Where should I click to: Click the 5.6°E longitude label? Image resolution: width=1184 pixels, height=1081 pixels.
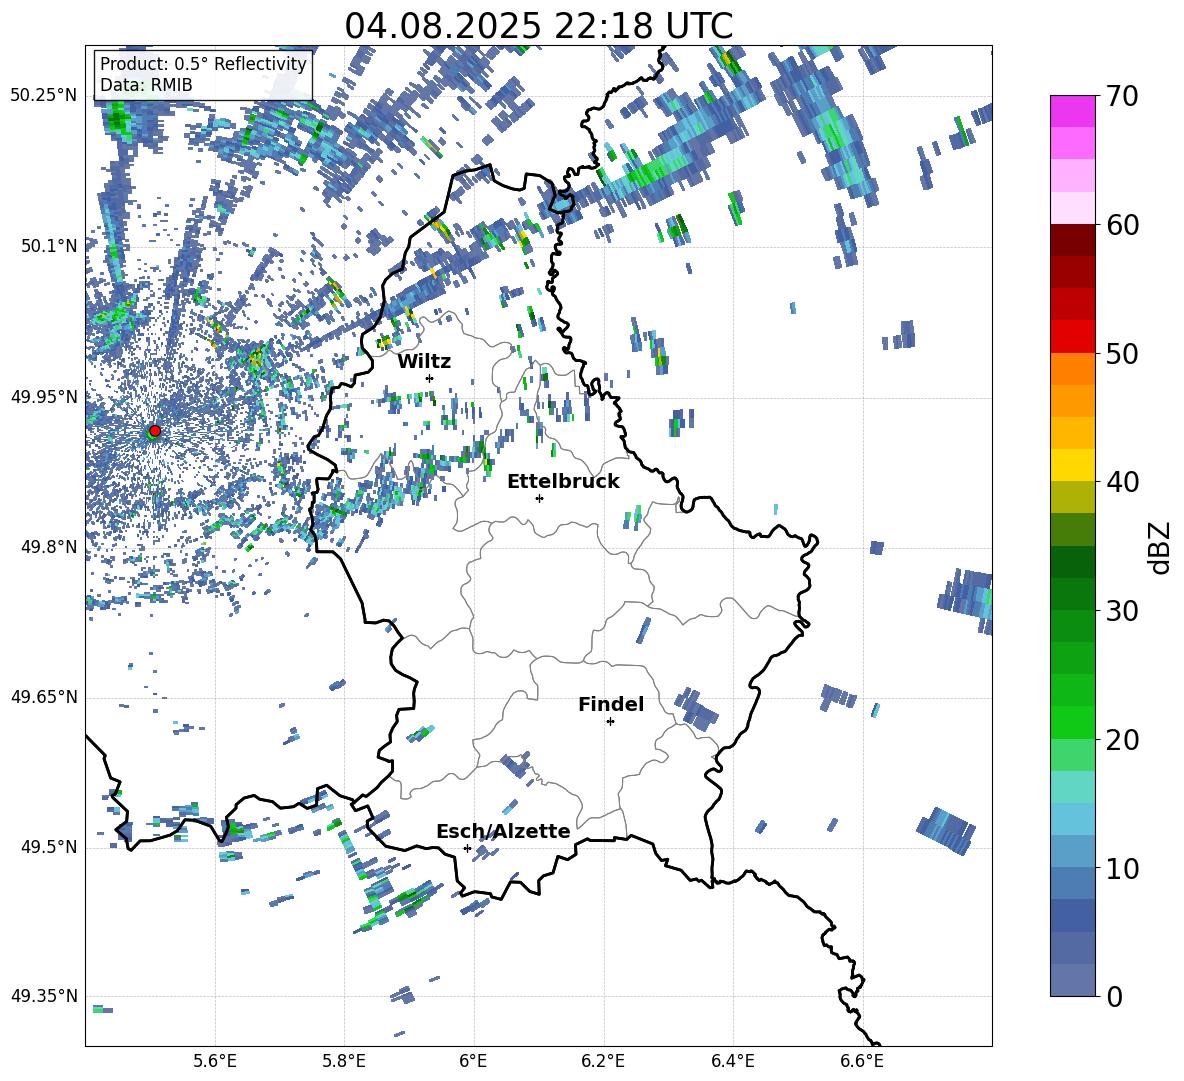(215, 1061)
